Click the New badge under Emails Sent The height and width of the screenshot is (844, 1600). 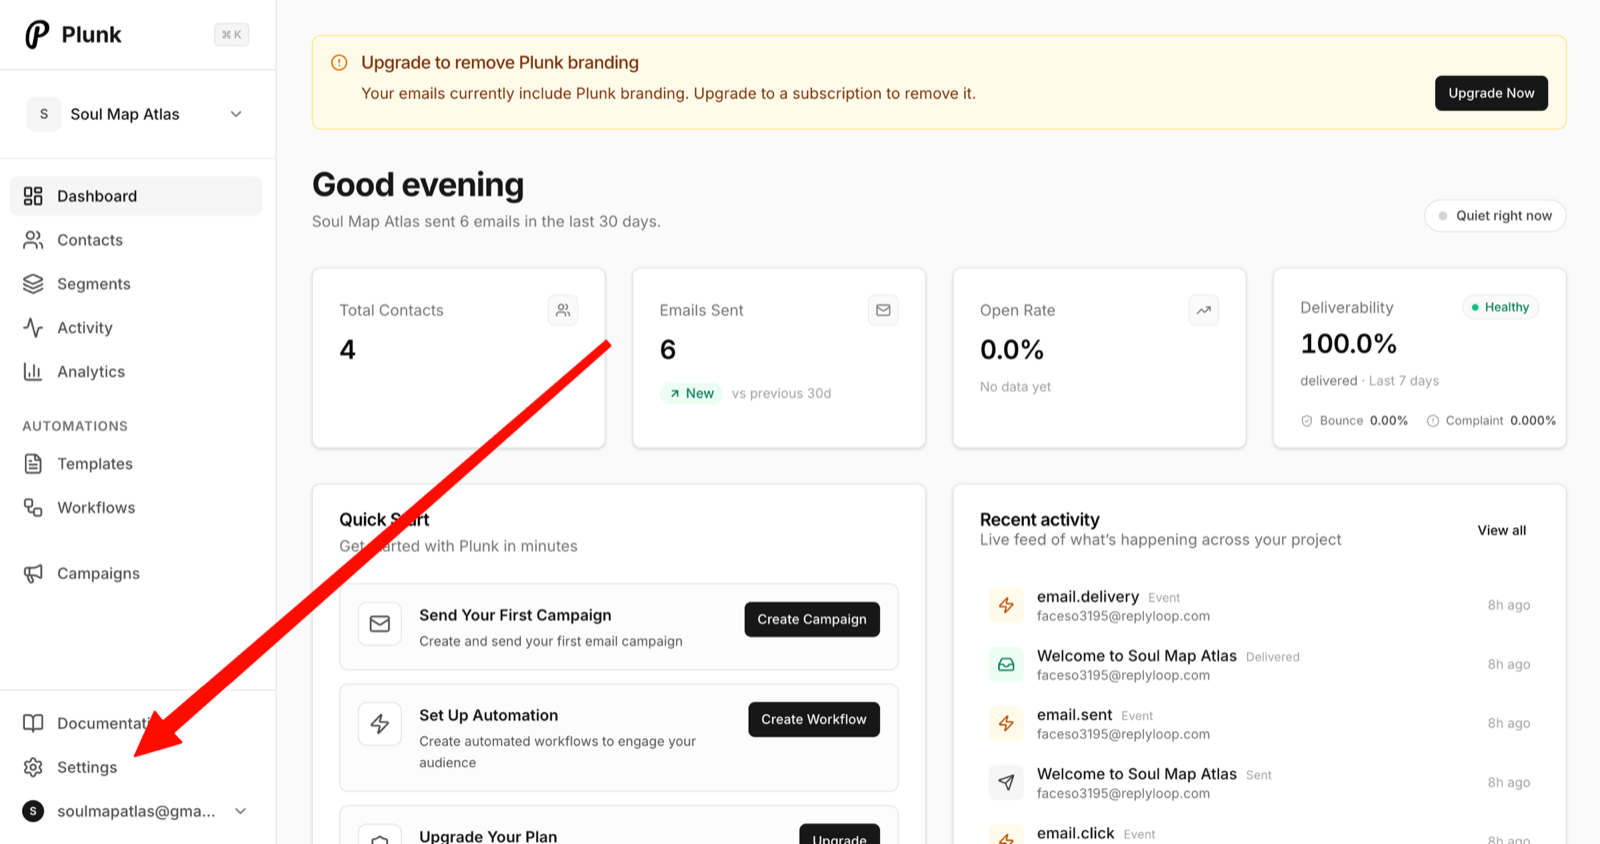691,393
